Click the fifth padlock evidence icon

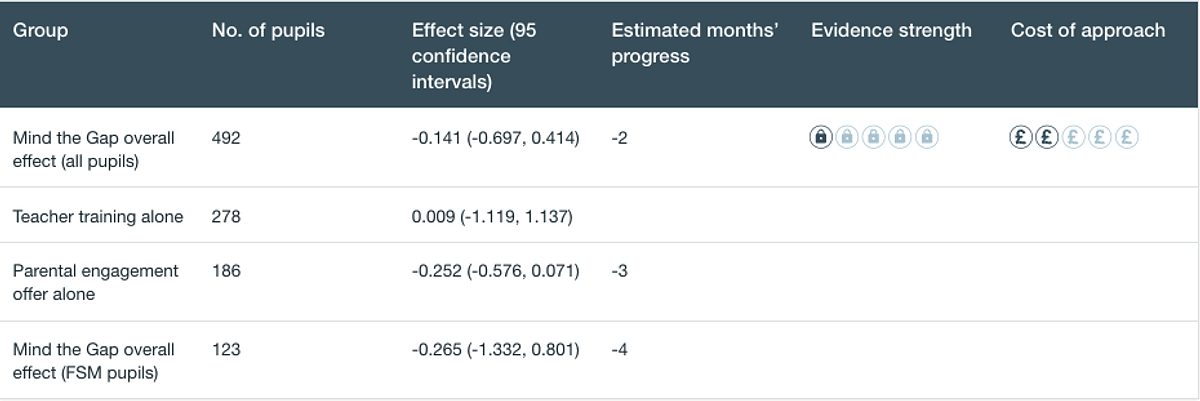927,137
